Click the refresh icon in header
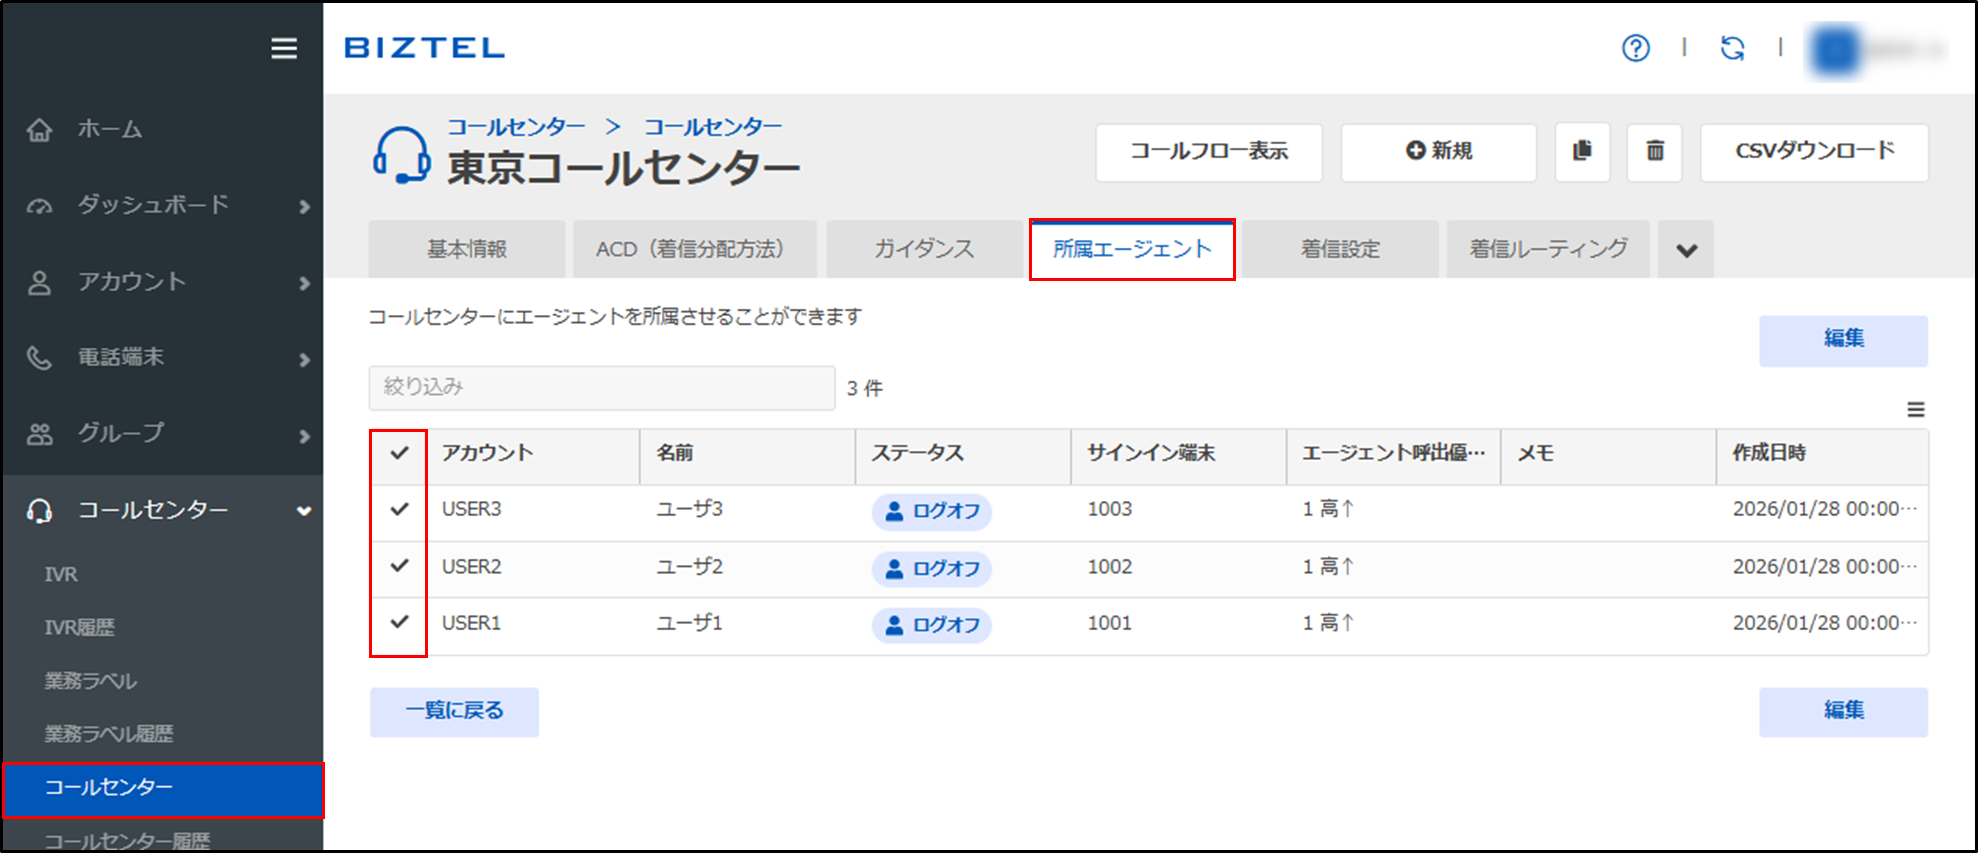Viewport: 1978px width, 853px height. pyautogui.click(x=1732, y=48)
